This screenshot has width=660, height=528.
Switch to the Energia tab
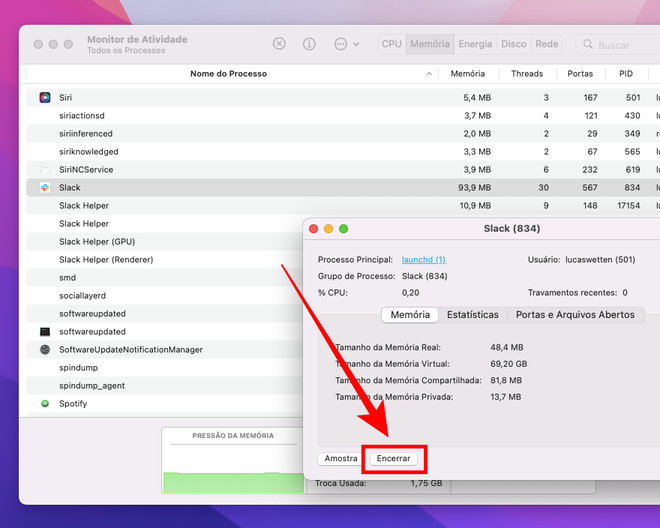475,44
